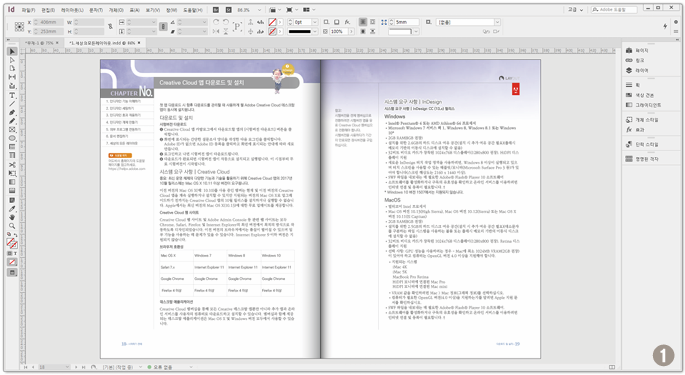
Task: Select the Gap tool
Action: (x=12, y=77)
